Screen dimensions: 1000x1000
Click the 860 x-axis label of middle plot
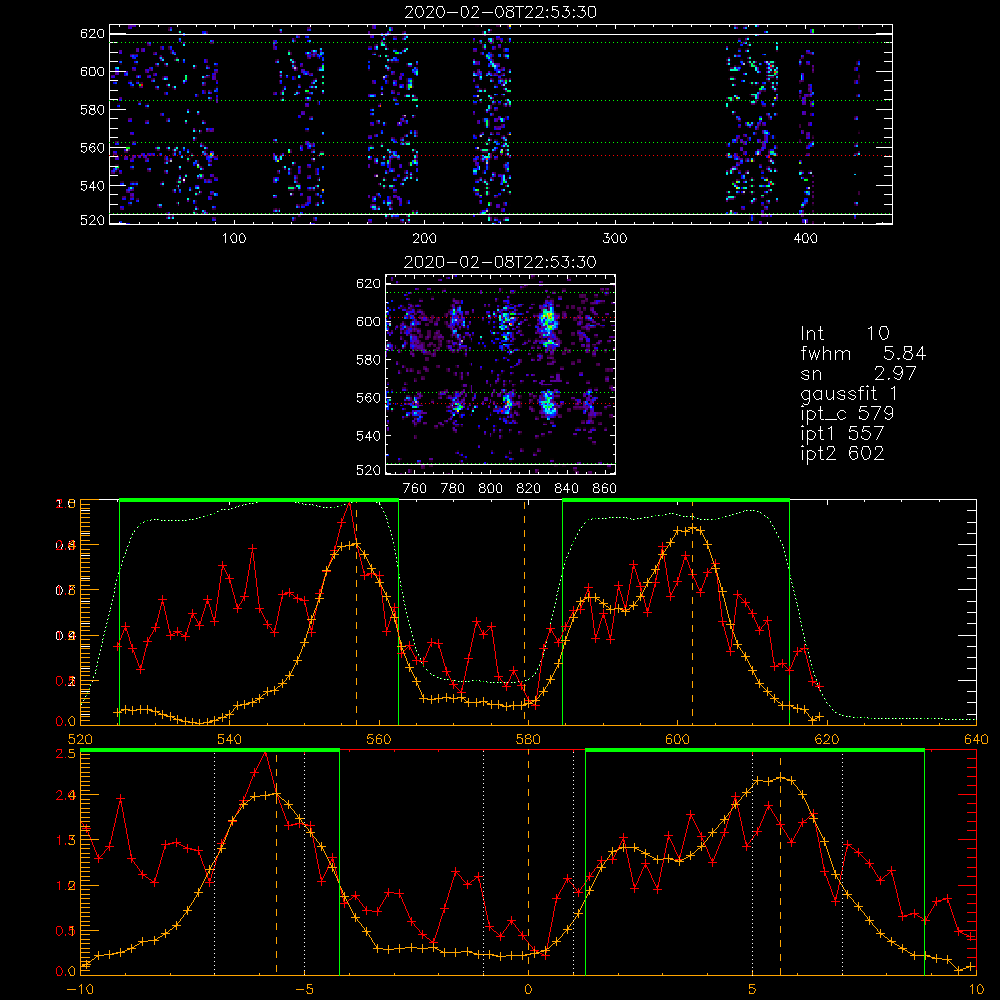(605, 489)
